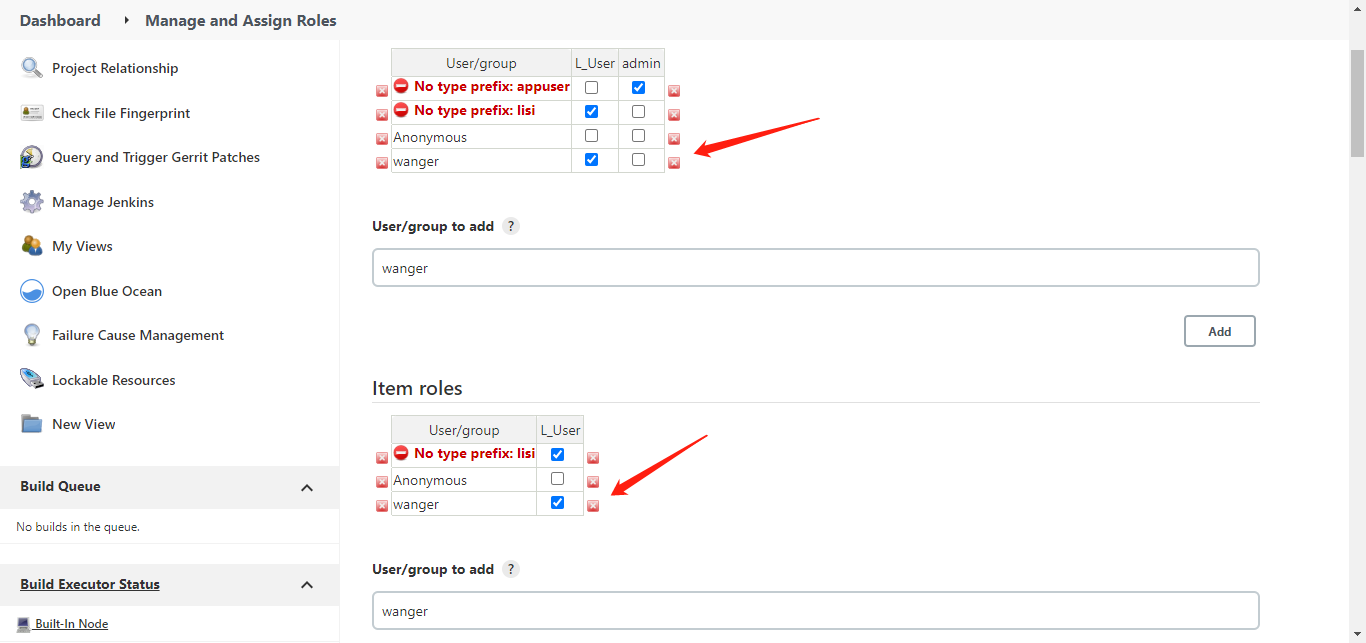This screenshot has width=1366, height=643.
Task: Collapse the Build Queue panel
Action: pos(307,488)
